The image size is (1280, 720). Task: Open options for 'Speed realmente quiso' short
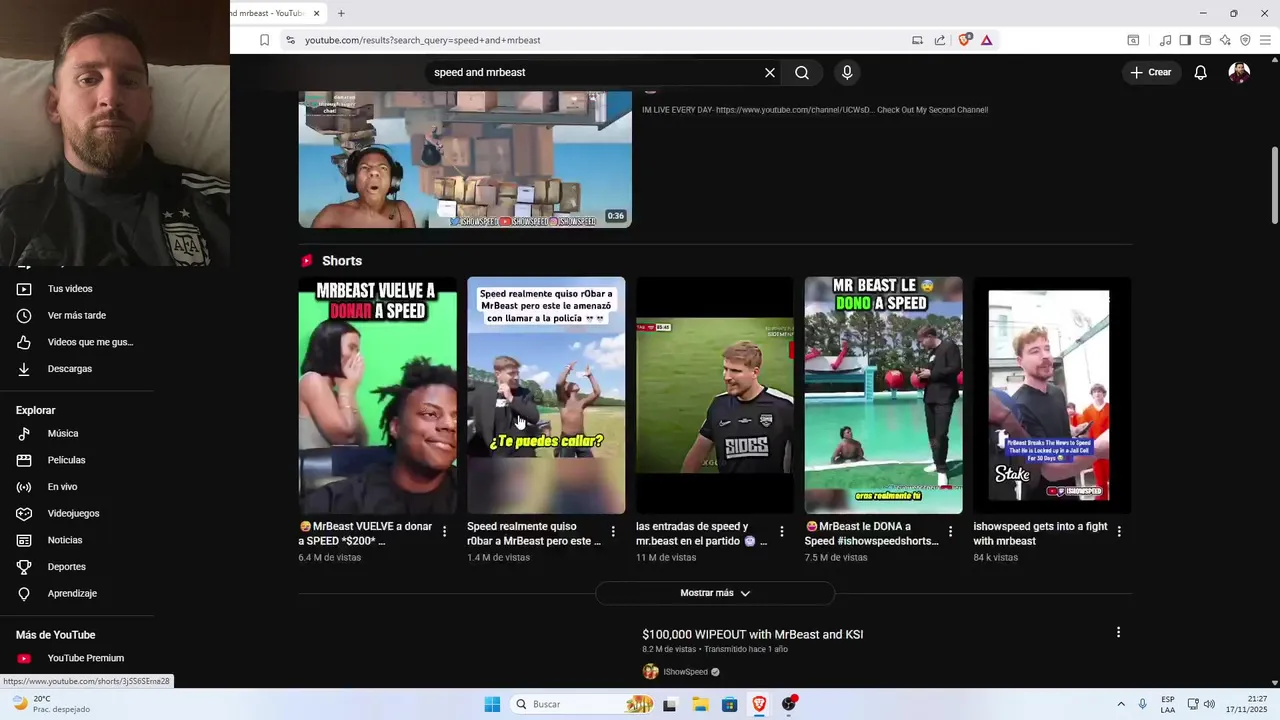pos(613,532)
